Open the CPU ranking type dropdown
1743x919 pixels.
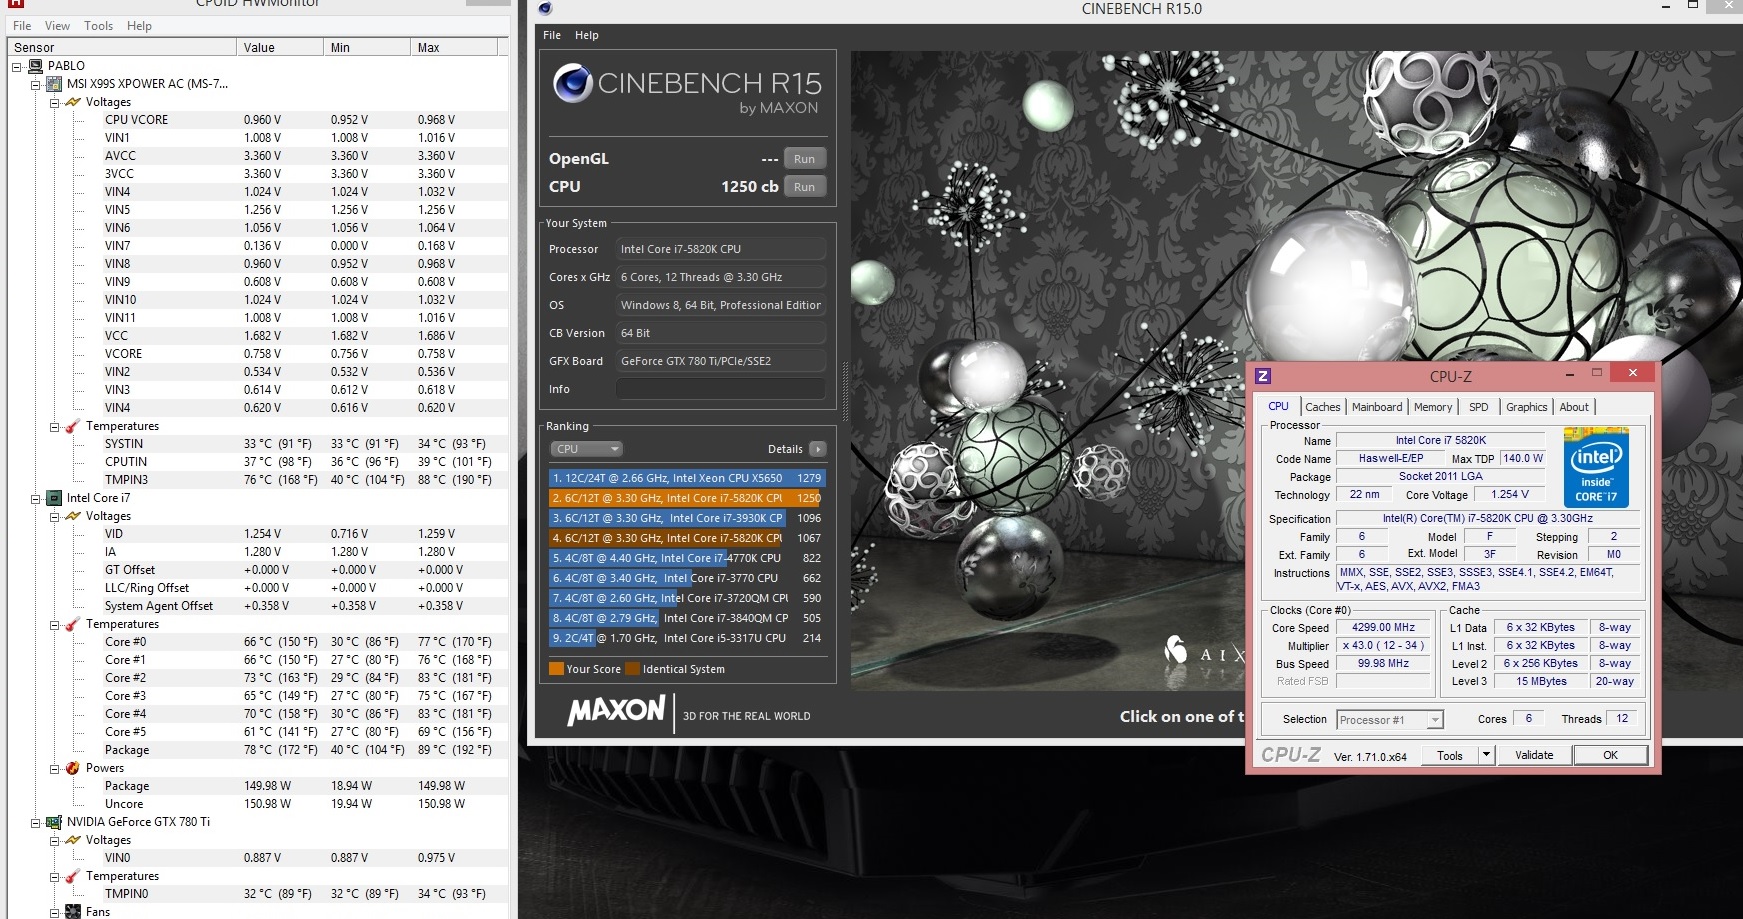[x=586, y=449]
